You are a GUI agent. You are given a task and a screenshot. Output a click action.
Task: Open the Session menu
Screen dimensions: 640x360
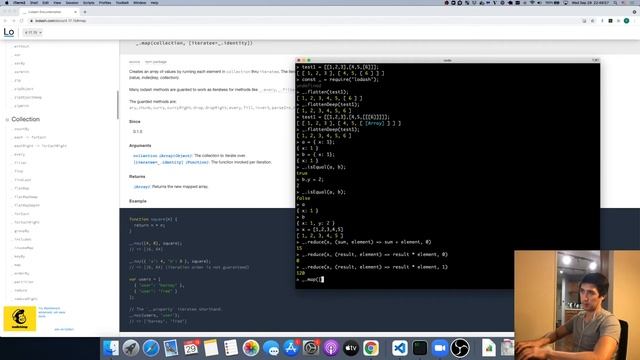tap(72, 2)
